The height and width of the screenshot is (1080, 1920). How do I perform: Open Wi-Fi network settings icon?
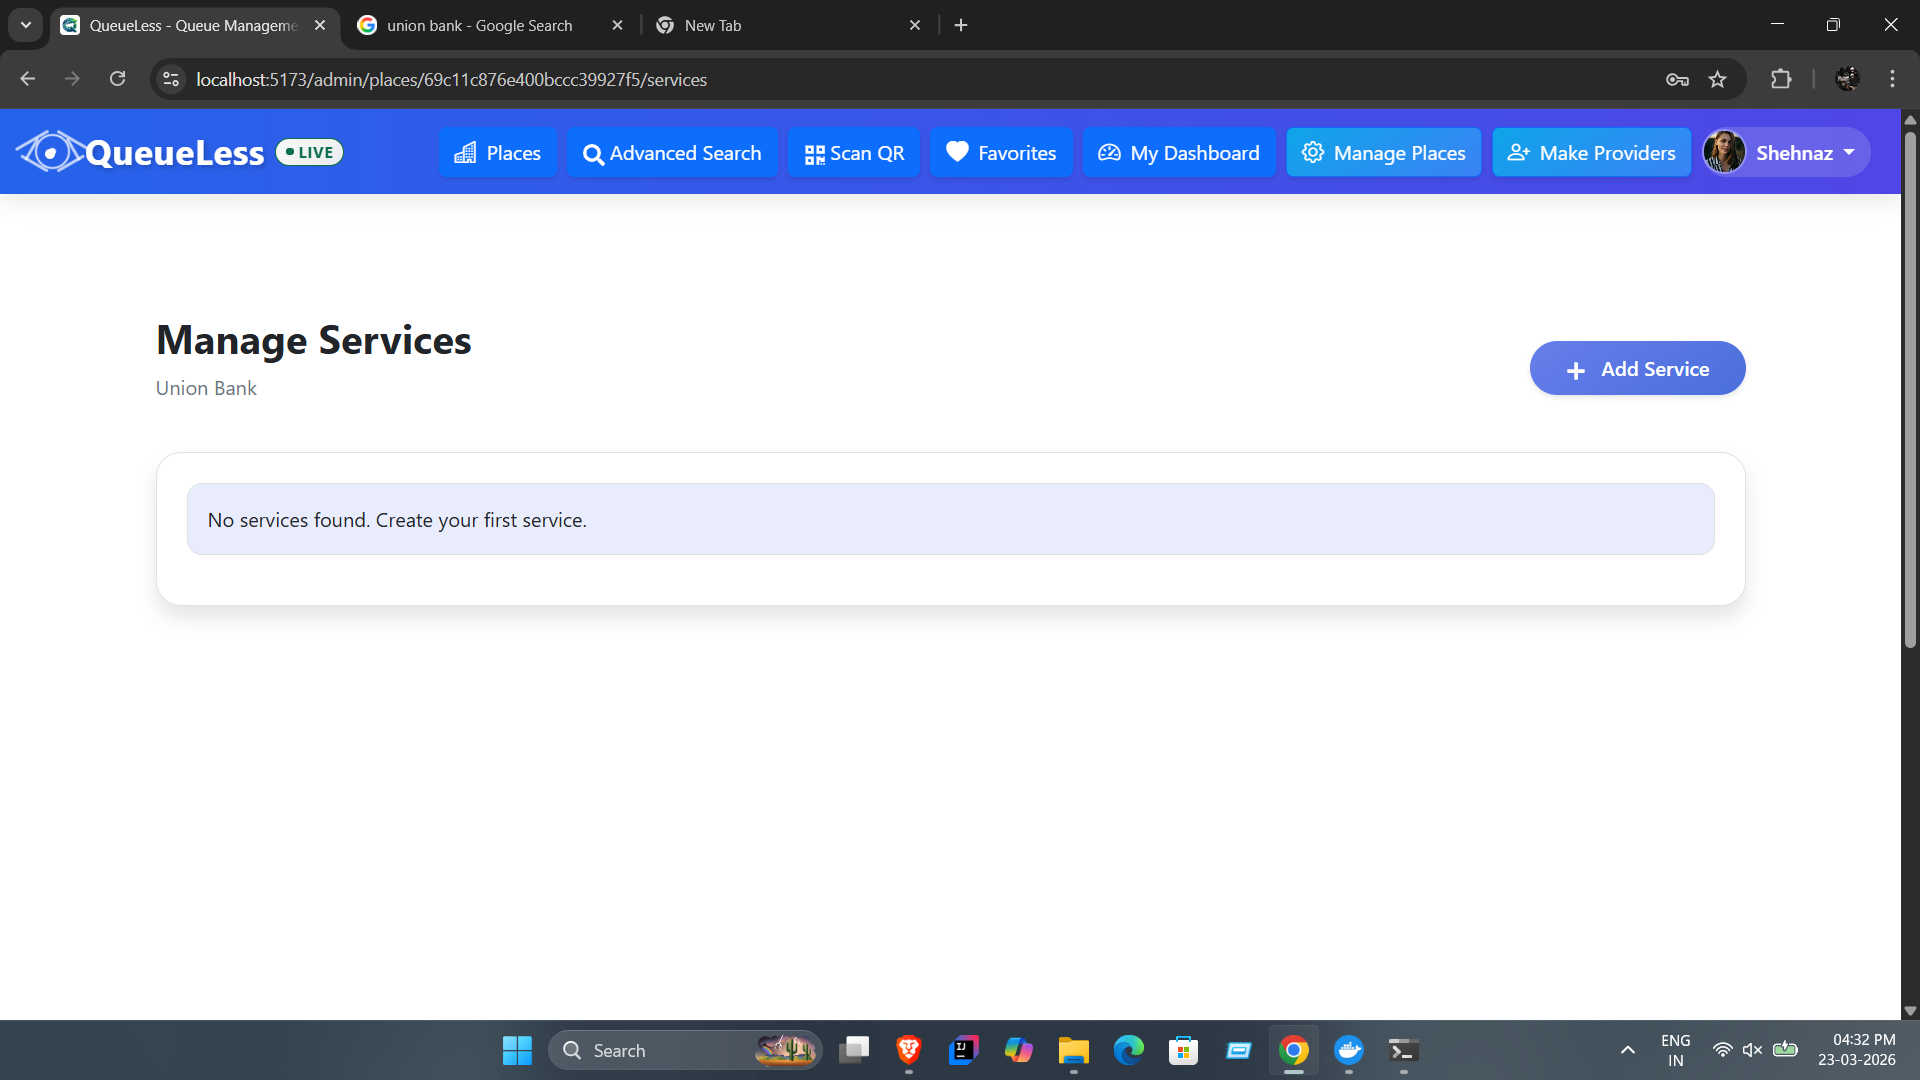click(x=1722, y=1050)
